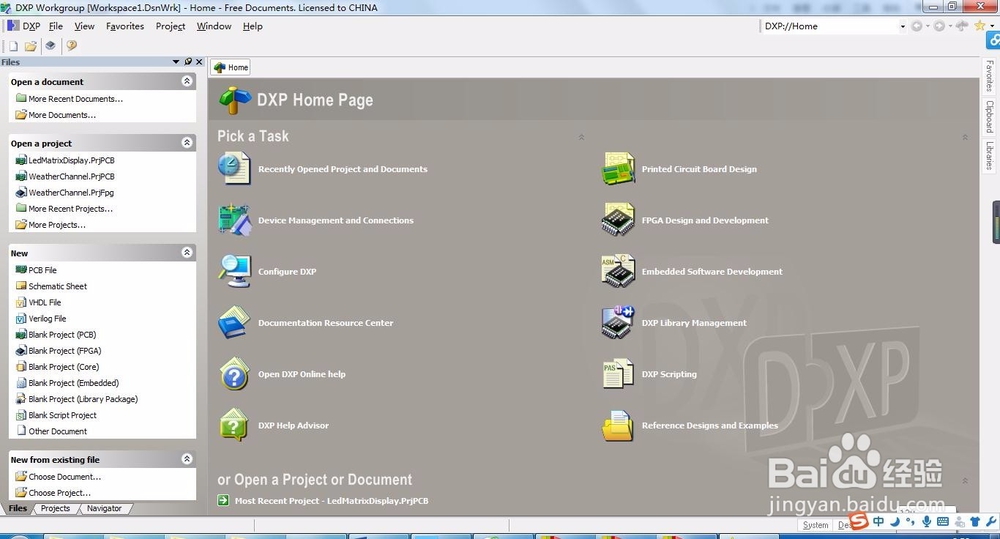
Task: Open the File menu
Action: coord(56,26)
